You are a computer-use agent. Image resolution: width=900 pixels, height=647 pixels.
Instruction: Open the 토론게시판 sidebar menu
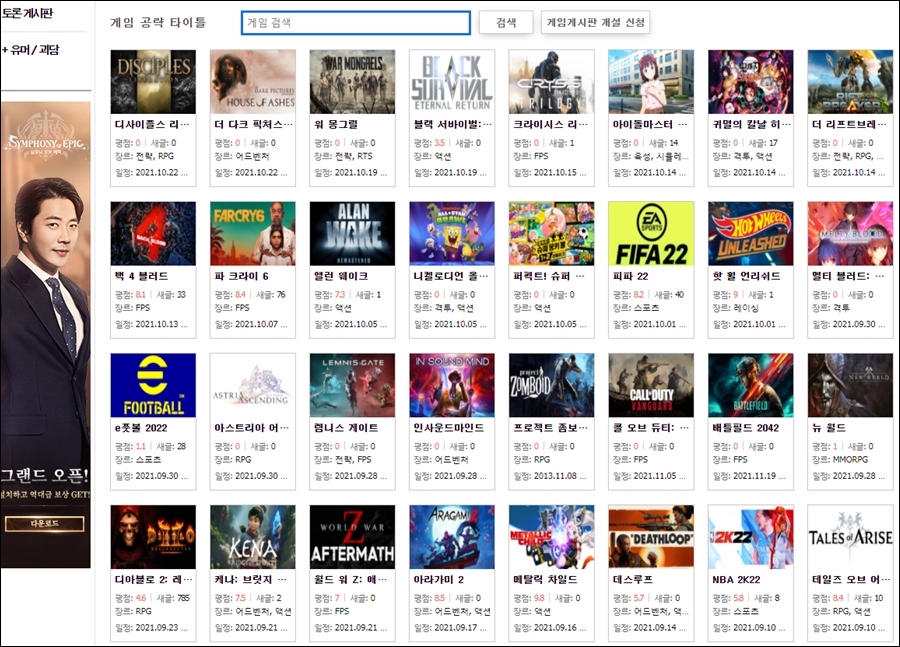point(26,13)
